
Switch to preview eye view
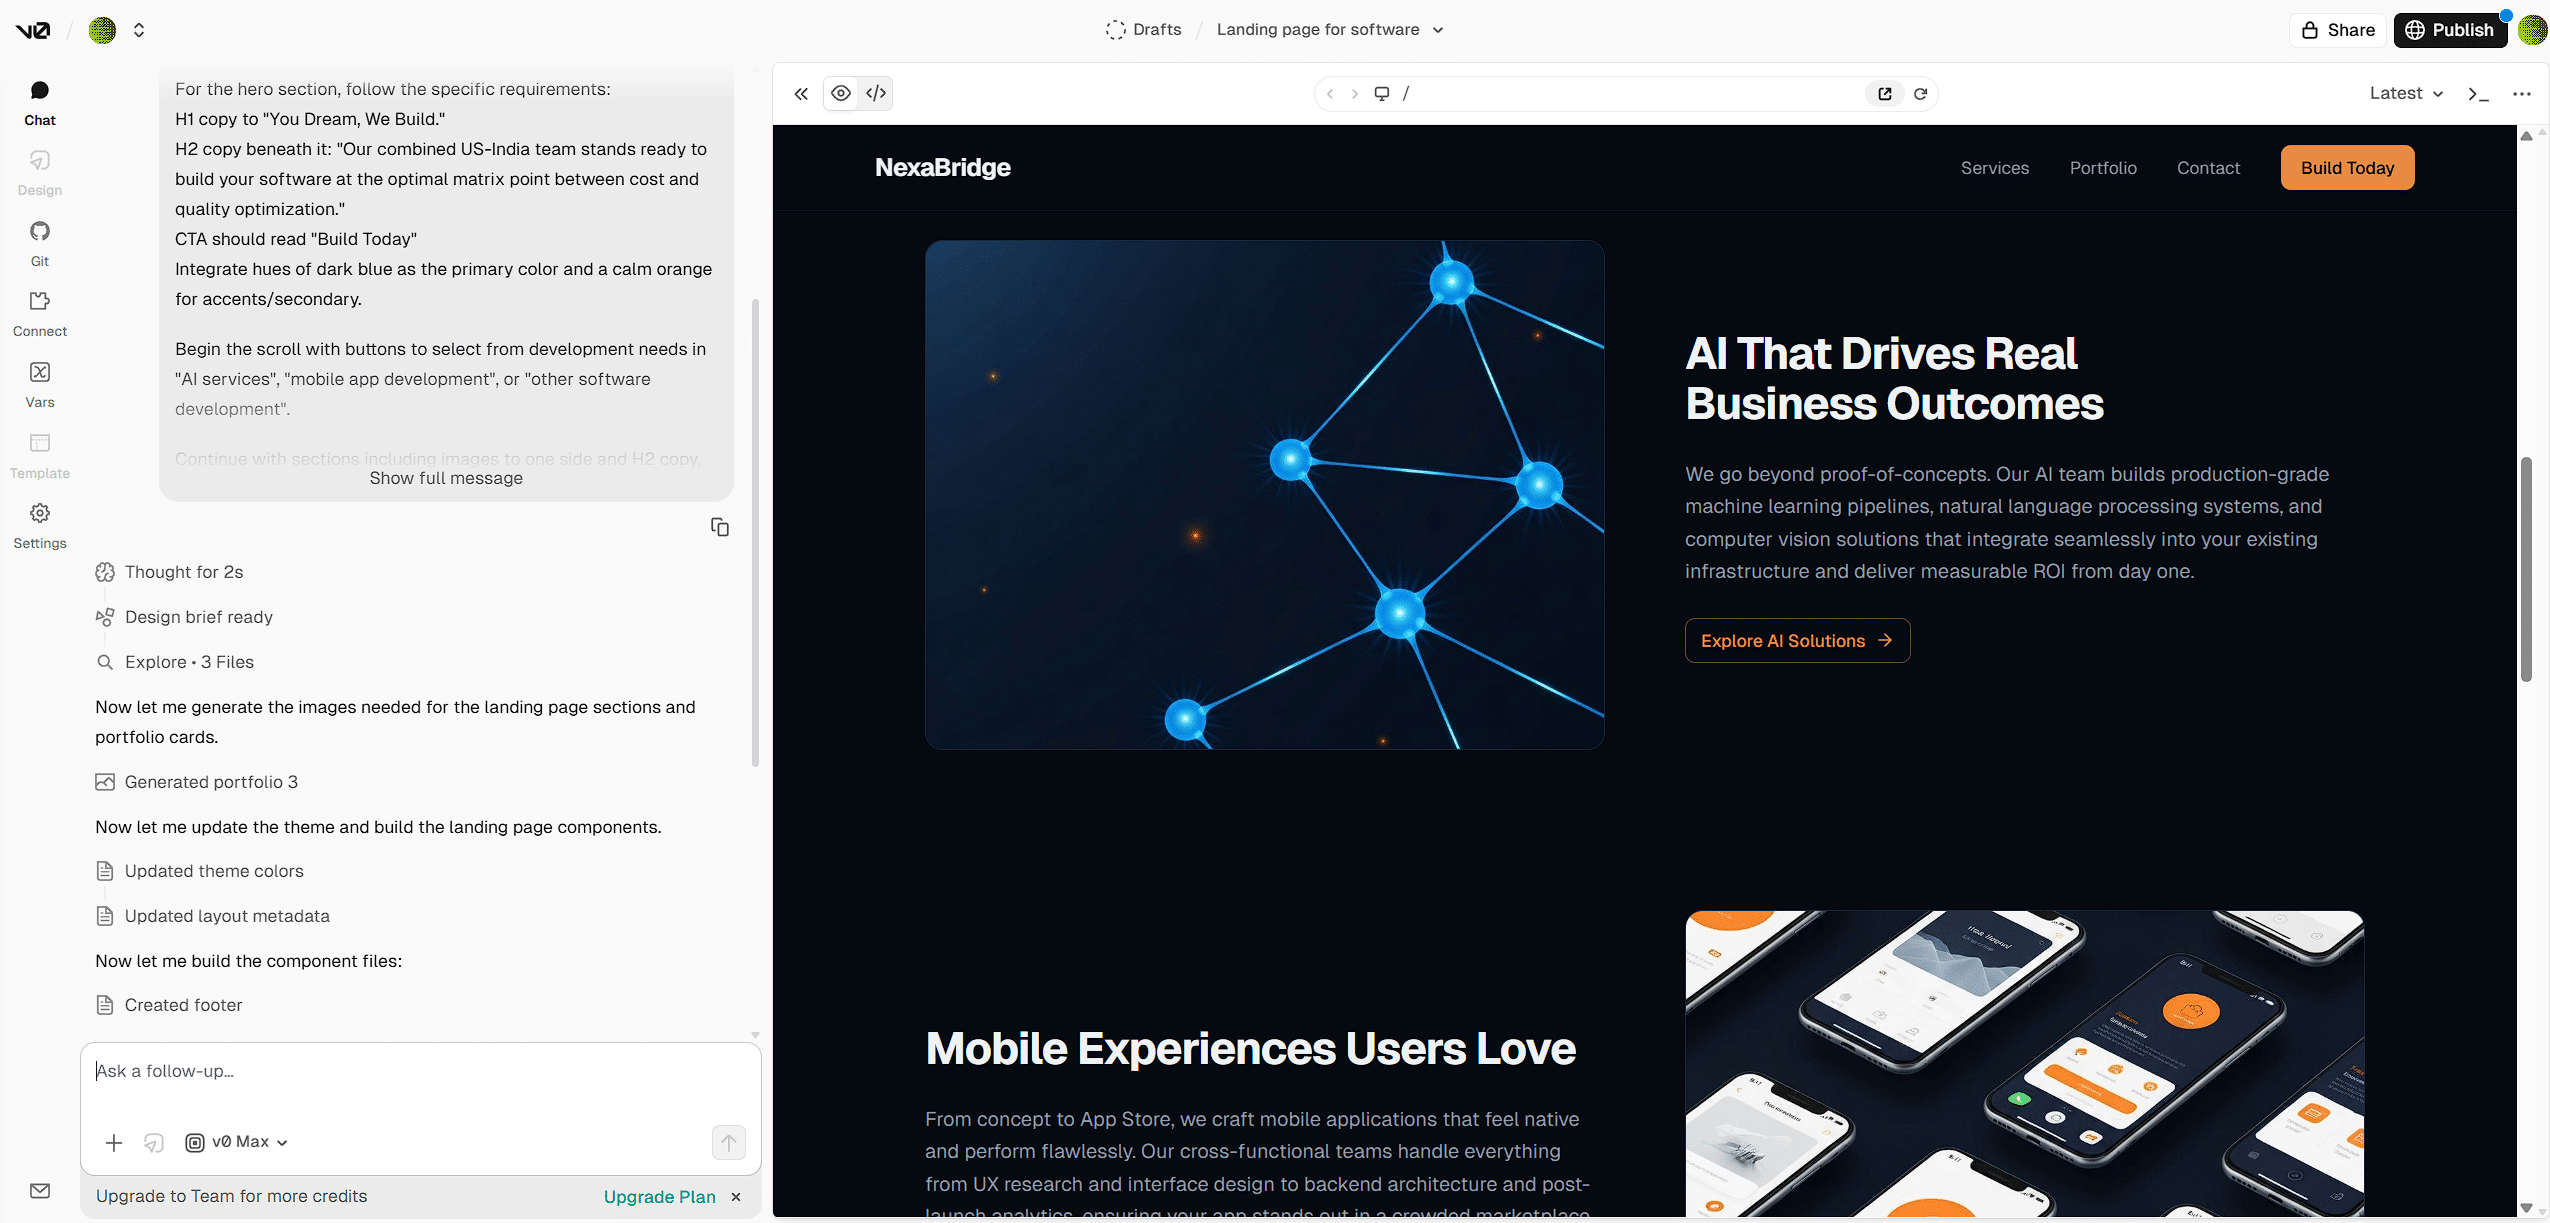click(x=841, y=94)
